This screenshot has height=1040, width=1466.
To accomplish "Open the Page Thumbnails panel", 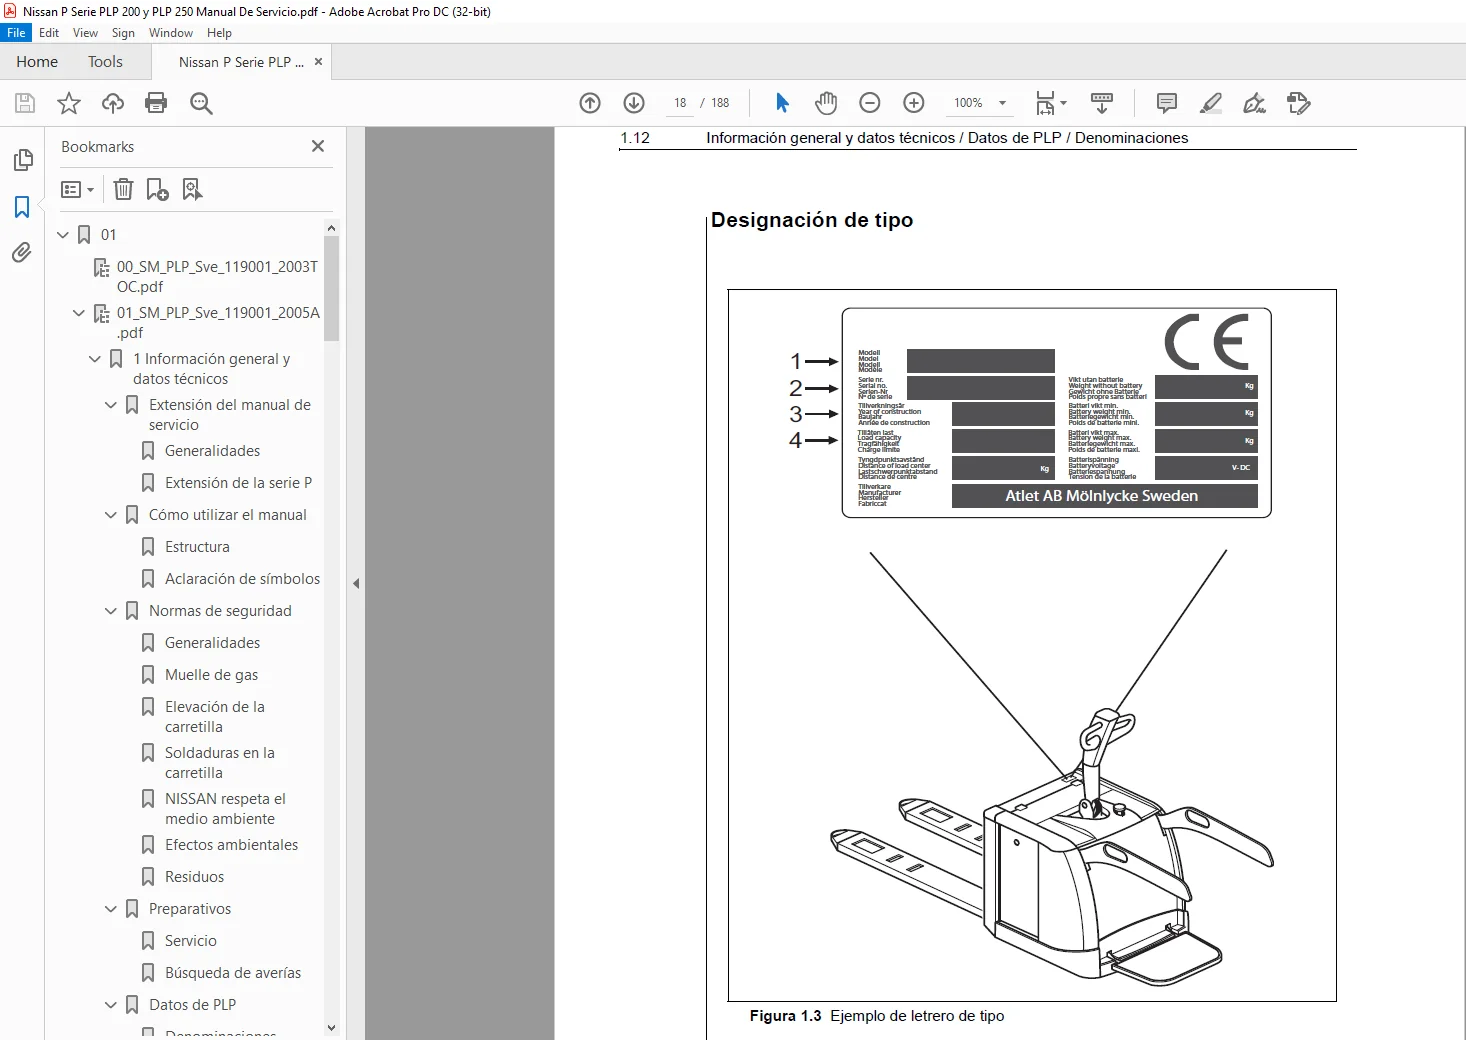I will [22, 160].
